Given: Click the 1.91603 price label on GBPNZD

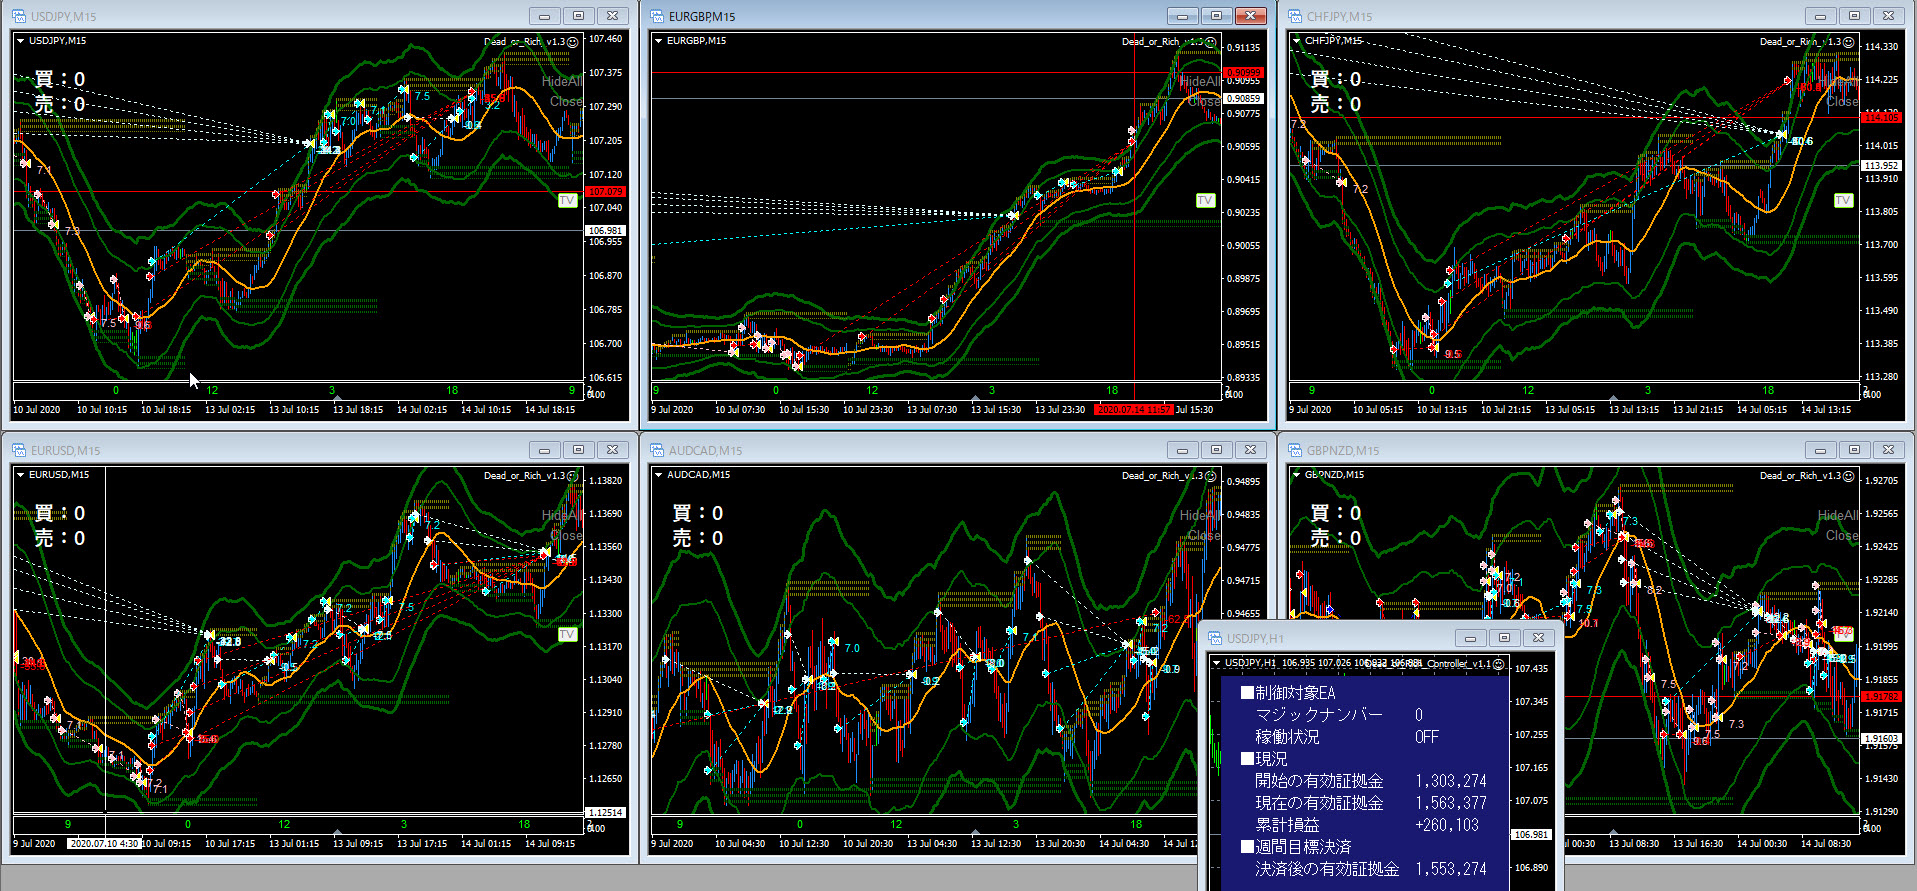Looking at the screenshot, I should tap(1881, 738).
